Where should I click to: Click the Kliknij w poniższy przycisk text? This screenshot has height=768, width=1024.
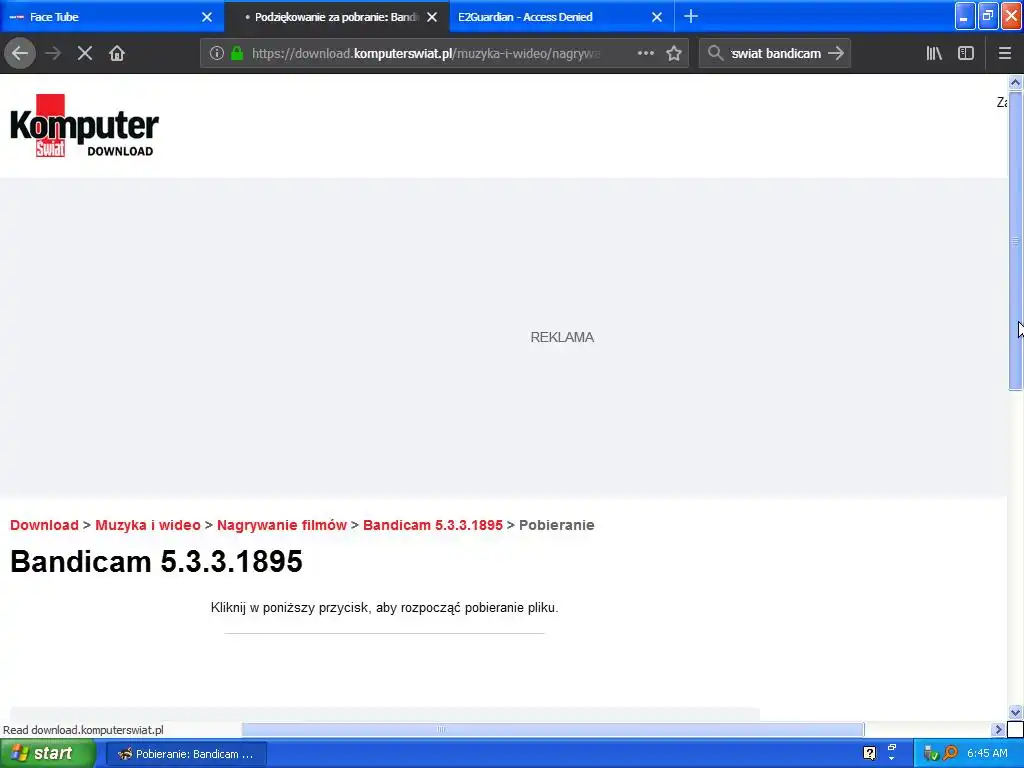click(x=384, y=608)
